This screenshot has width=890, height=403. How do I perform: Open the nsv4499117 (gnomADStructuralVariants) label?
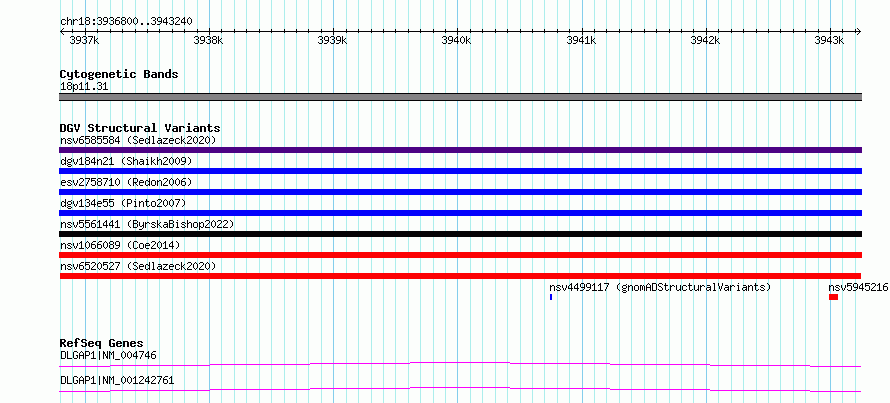click(x=660, y=287)
